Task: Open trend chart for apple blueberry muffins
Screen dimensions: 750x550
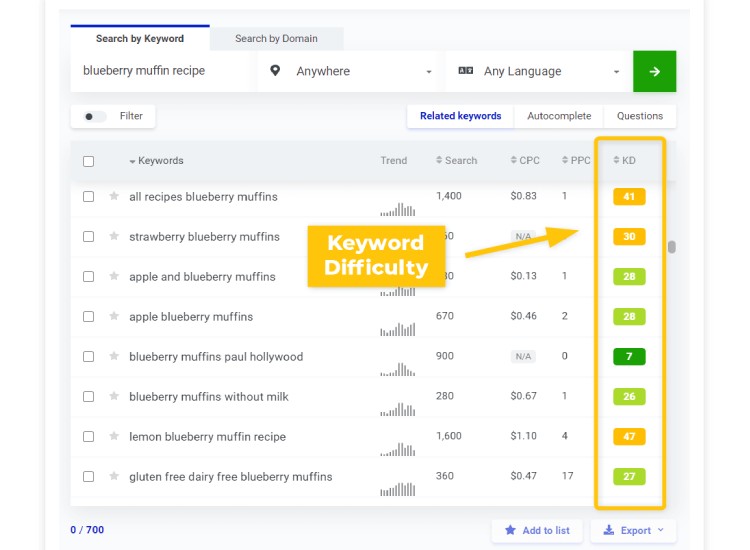Action: coord(397,330)
